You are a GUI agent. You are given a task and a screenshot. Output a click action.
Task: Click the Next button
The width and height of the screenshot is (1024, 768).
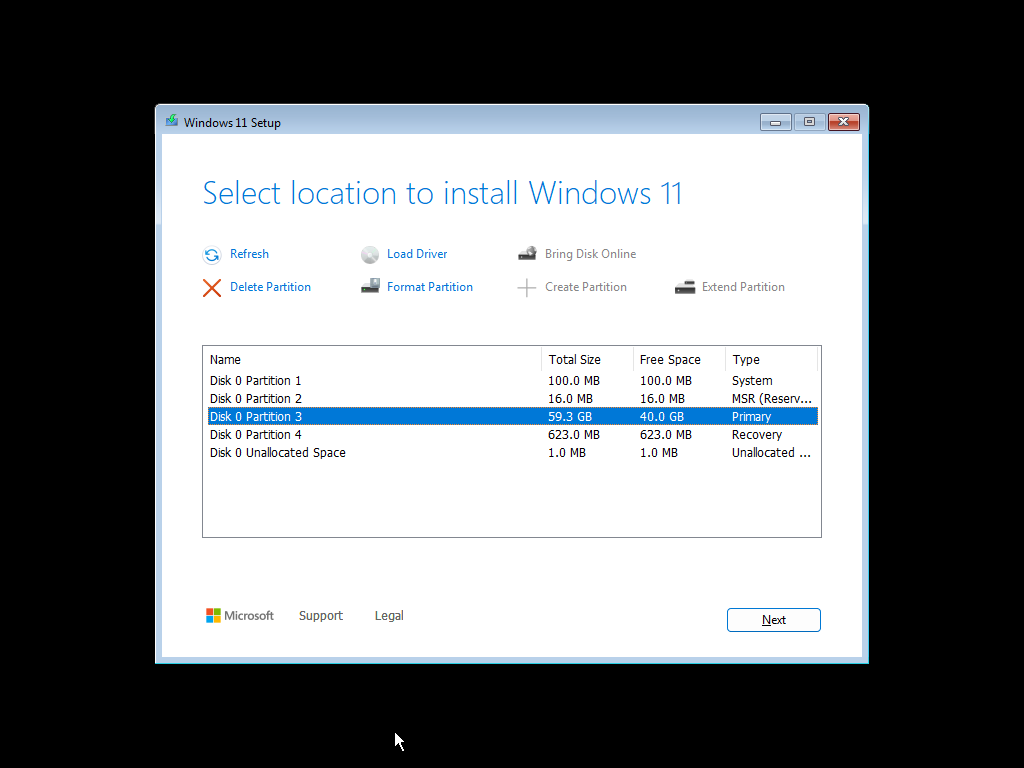pos(774,620)
